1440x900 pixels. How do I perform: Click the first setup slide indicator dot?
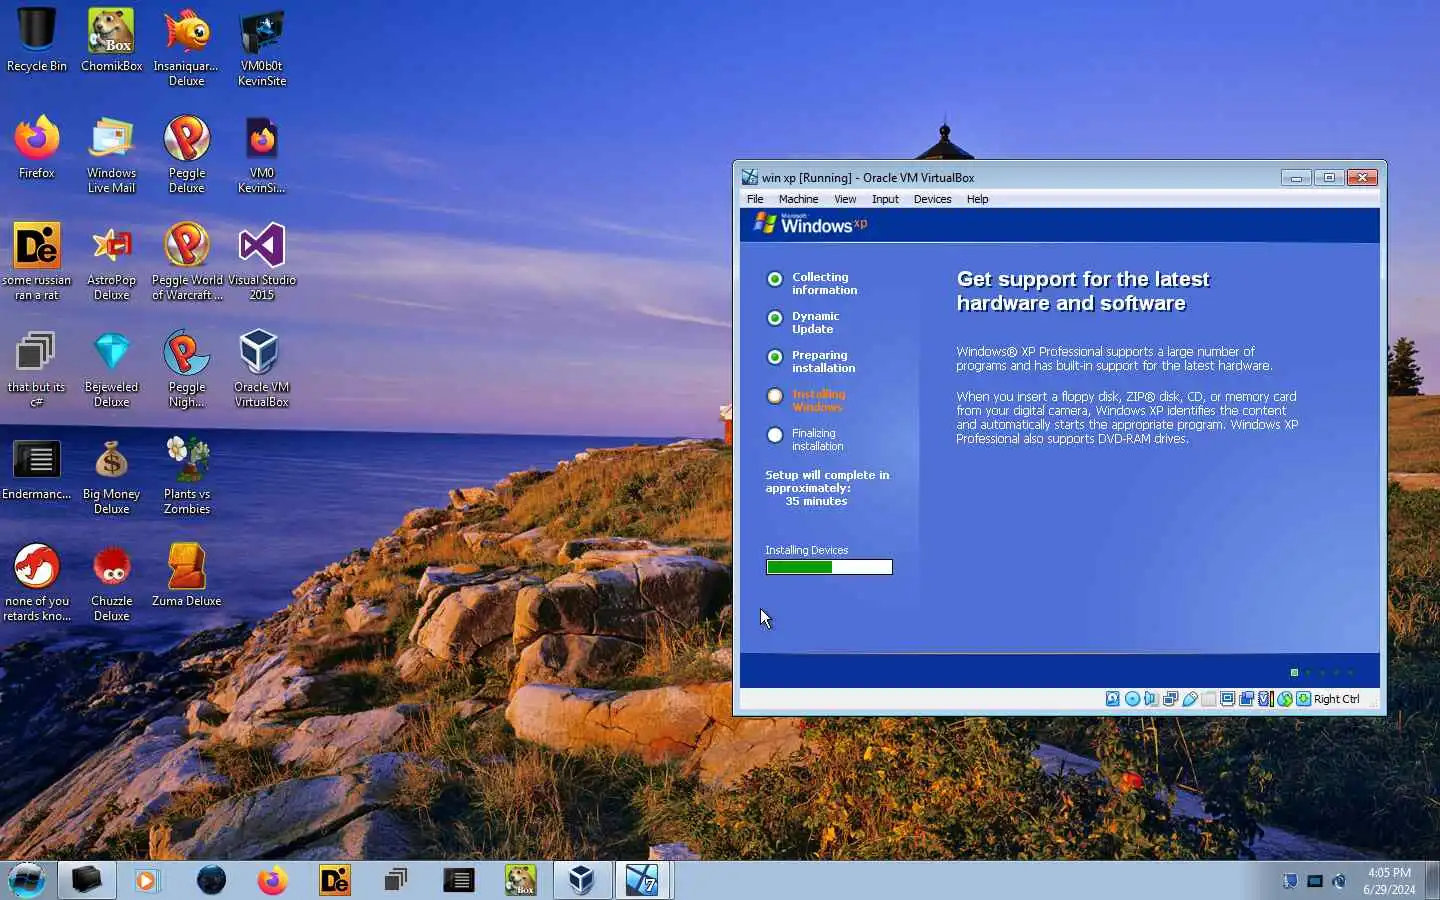1294,673
